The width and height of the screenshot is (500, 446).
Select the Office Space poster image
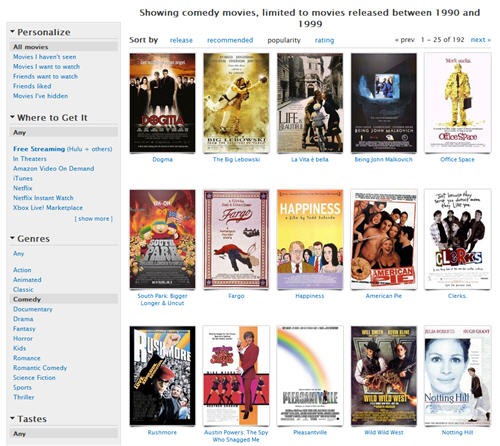tap(457, 103)
